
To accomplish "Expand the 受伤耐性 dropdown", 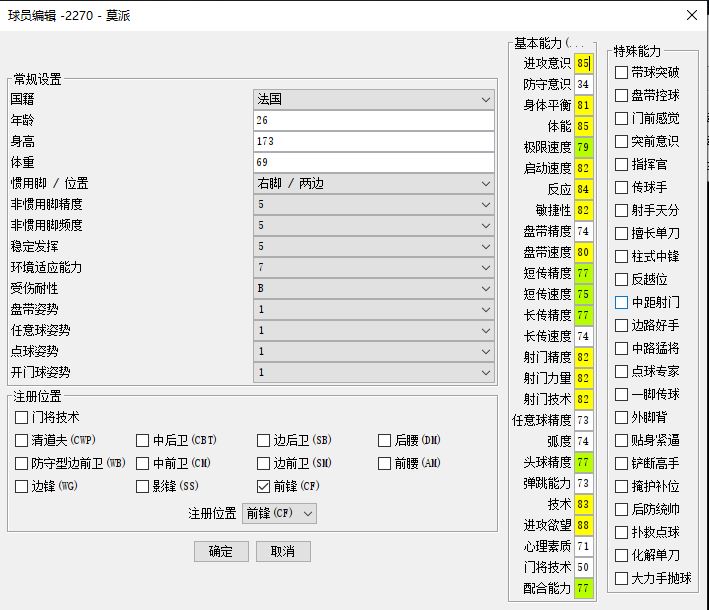I will [373, 289].
